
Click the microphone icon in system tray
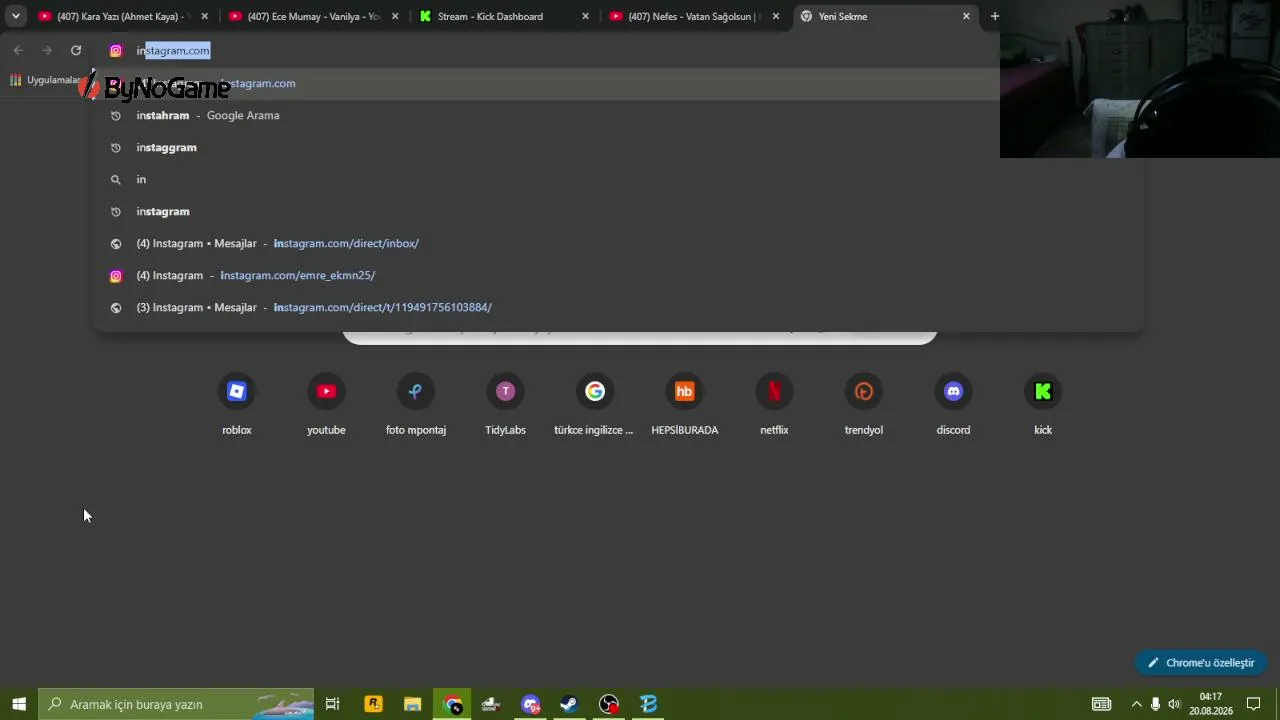click(1156, 704)
